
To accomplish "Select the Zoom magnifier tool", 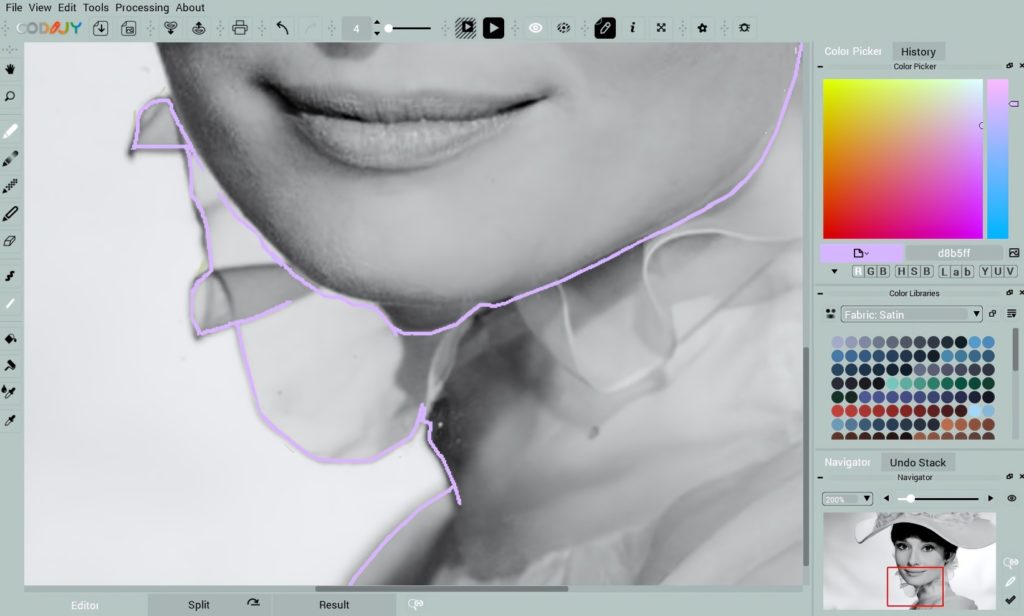I will 11,96.
